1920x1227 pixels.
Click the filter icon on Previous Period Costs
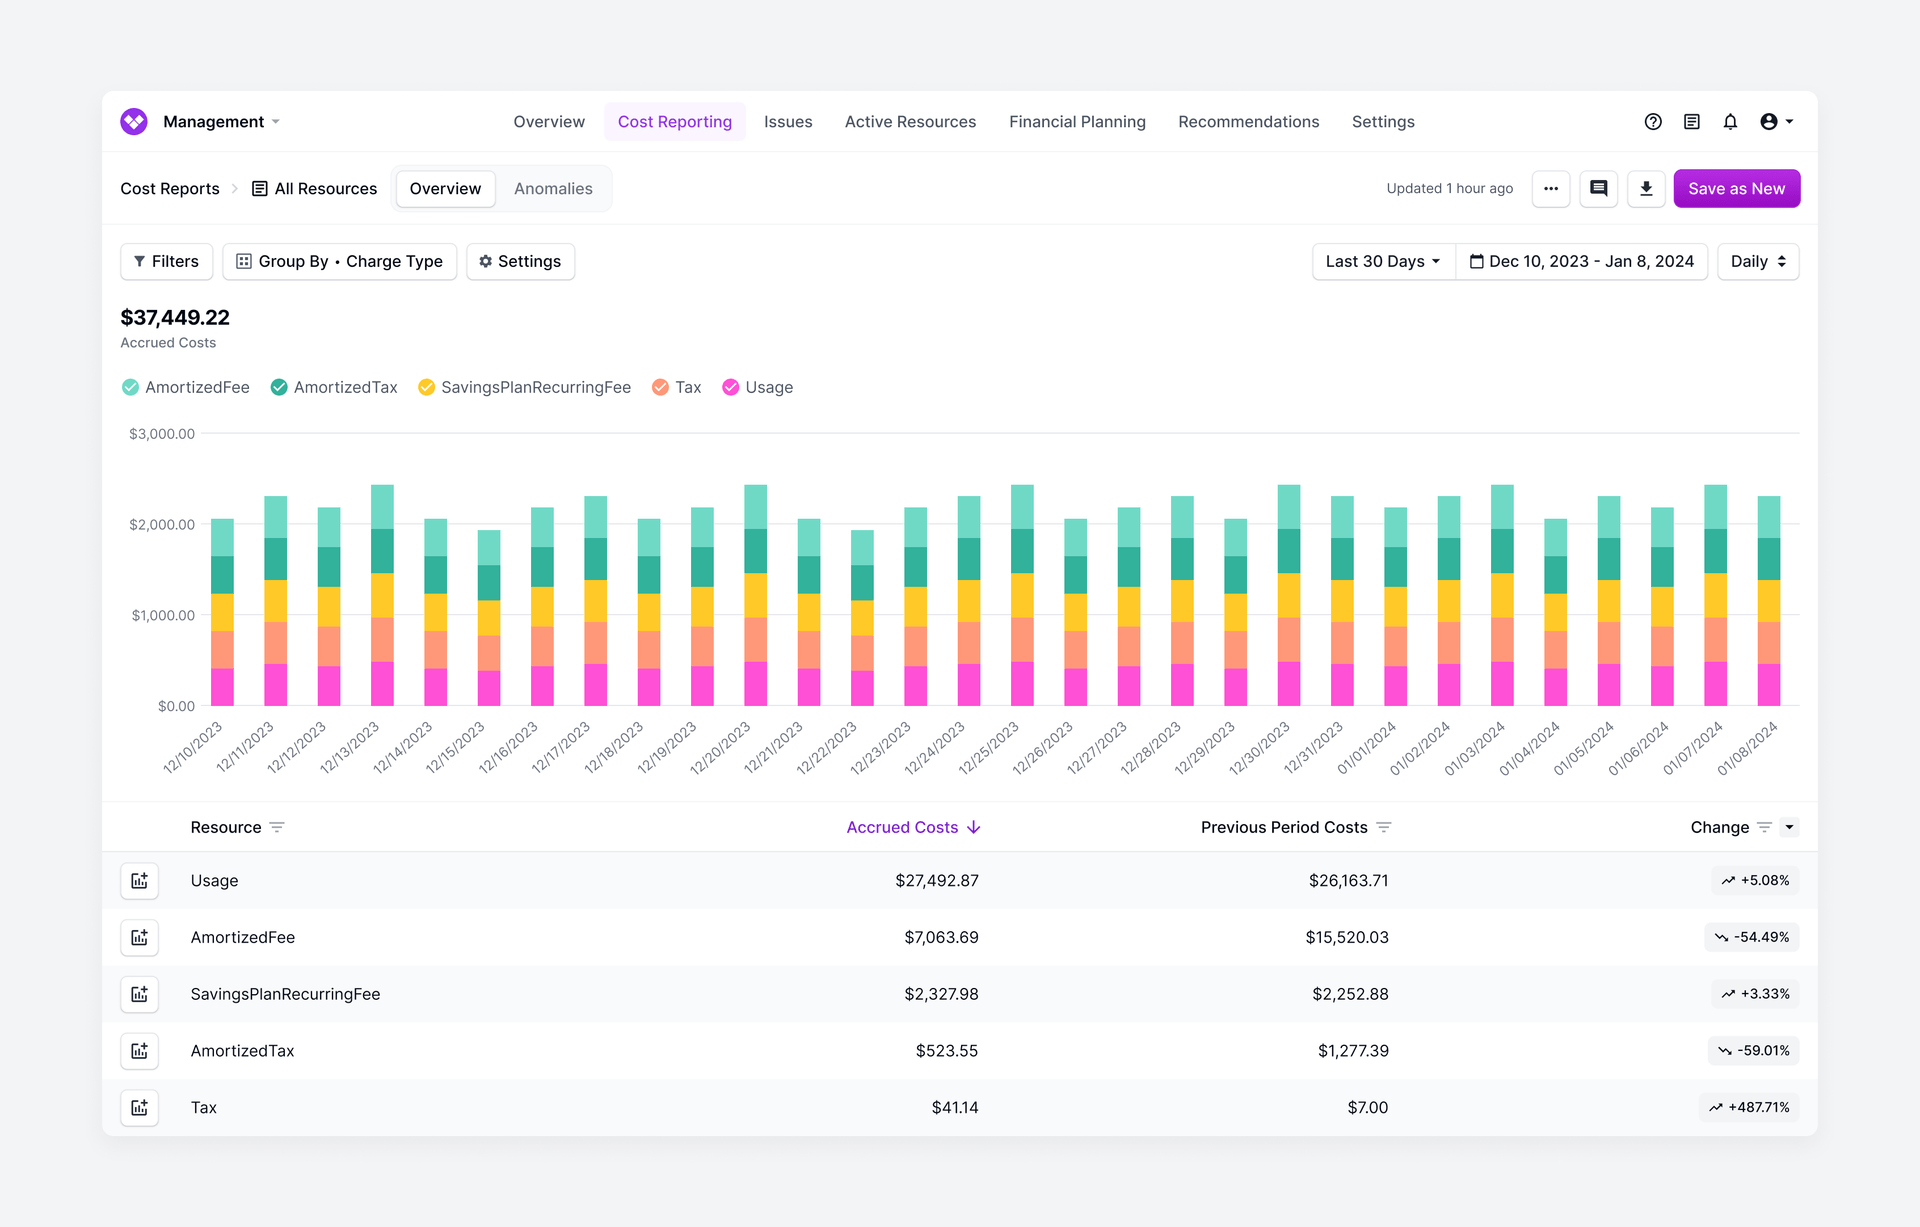[1384, 827]
